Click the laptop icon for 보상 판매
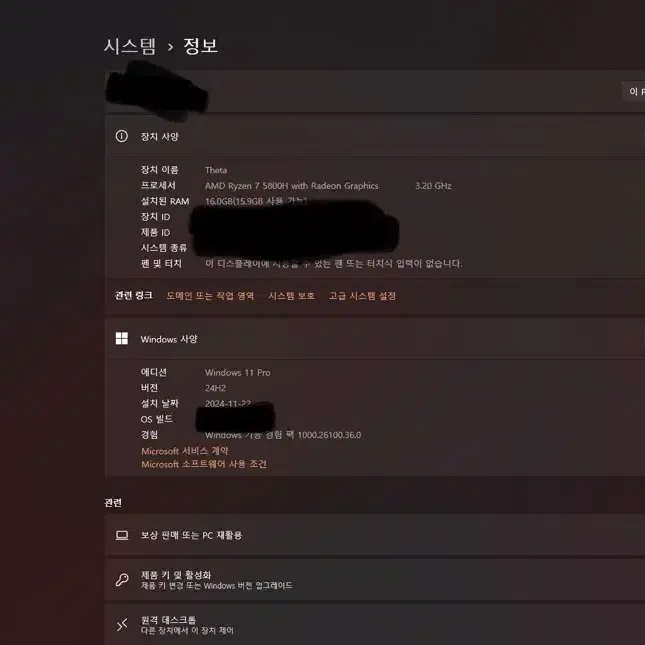The image size is (645, 645). tap(122, 535)
